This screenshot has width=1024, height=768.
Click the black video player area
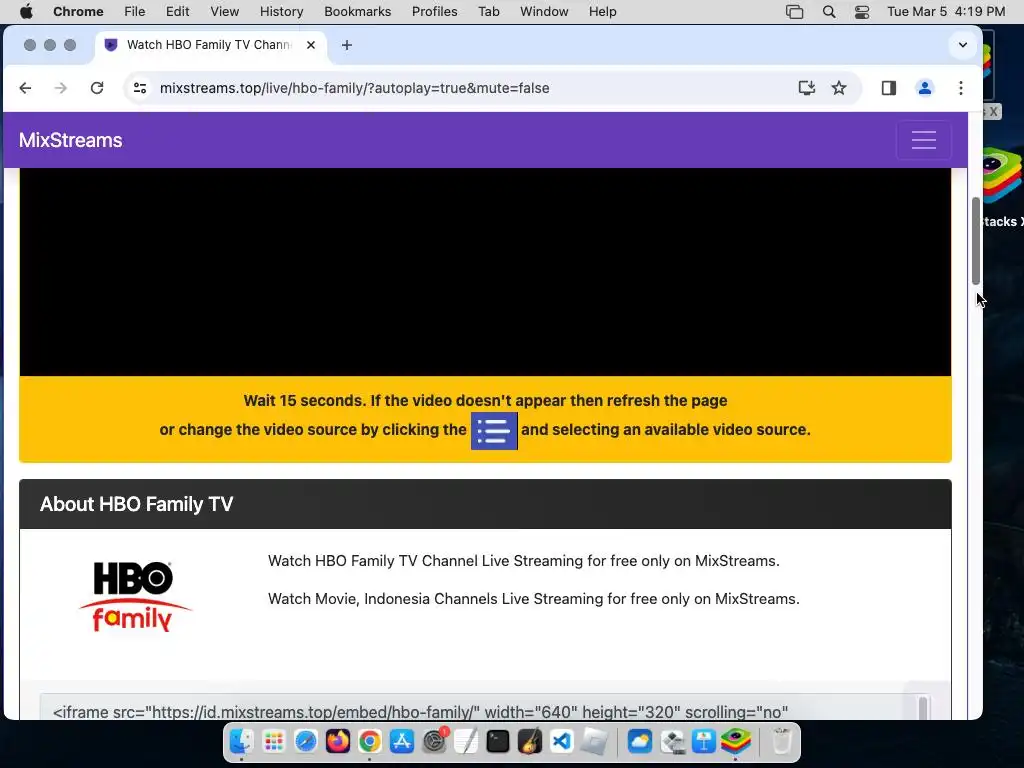coord(485,272)
